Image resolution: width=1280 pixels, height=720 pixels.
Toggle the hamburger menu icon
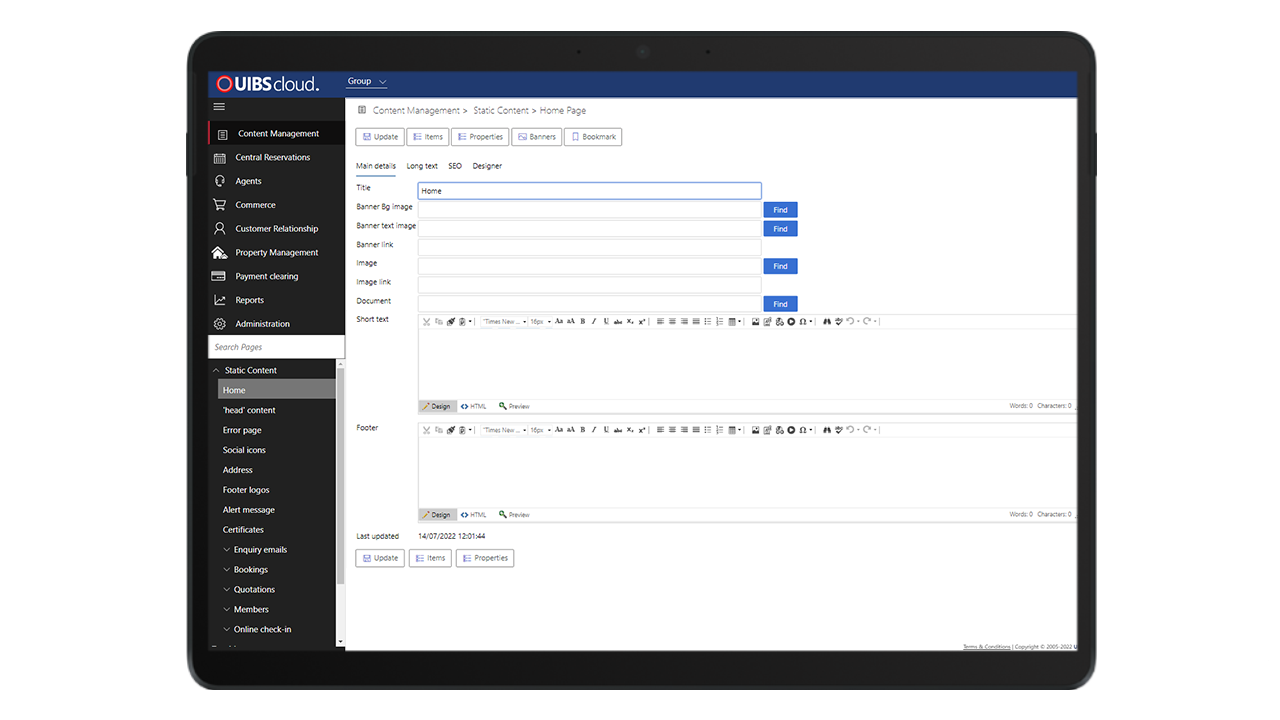coord(219,107)
